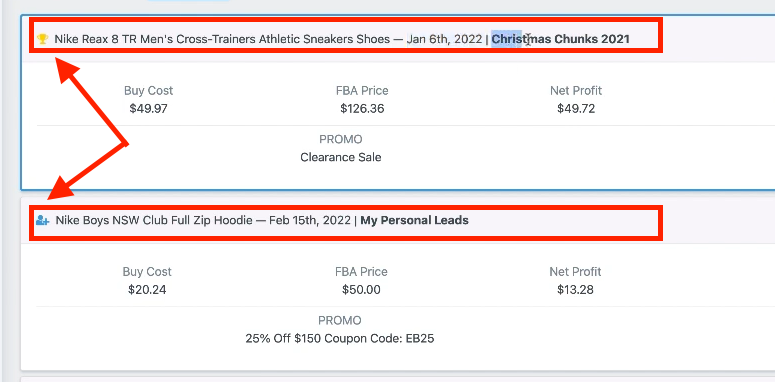Select the $13.28 net profit value
Viewport: 775px width, 382px height.
point(575,290)
